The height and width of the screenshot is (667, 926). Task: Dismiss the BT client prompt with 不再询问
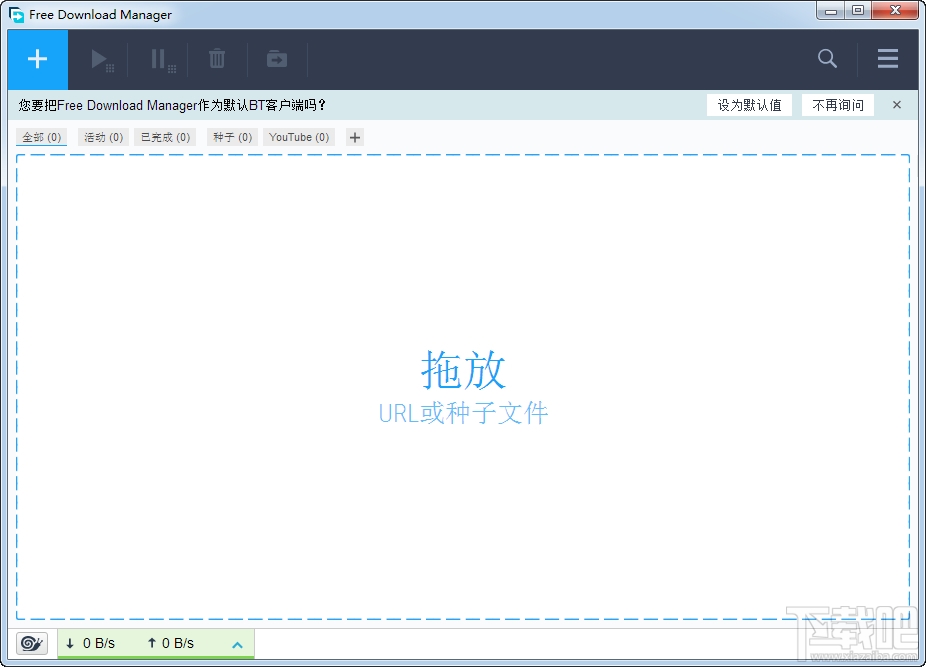pos(838,104)
